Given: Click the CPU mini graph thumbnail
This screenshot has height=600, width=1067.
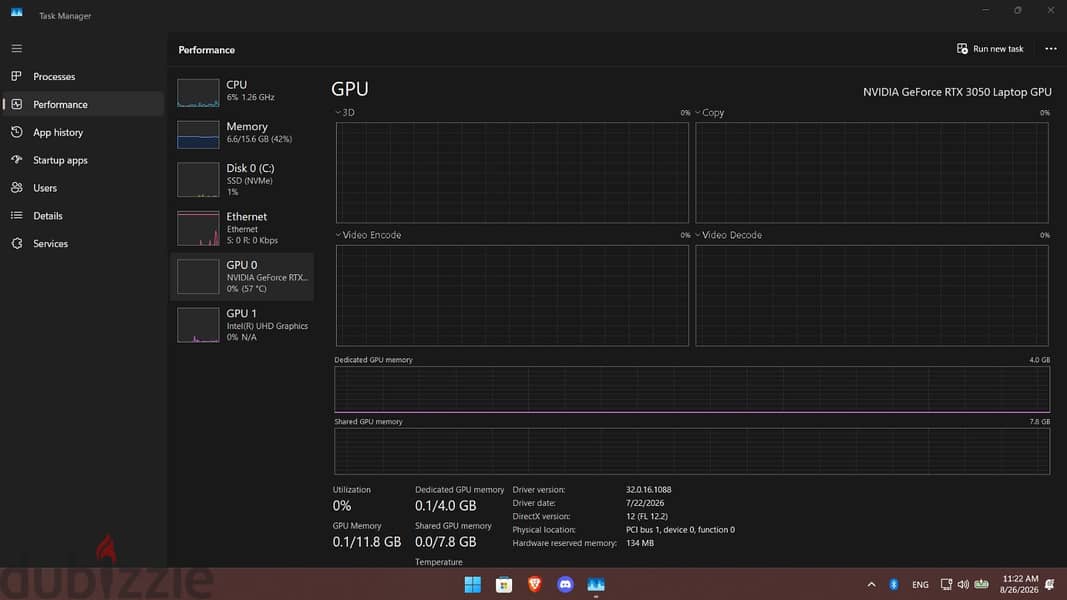Looking at the screenshot, I should click(198, 93).
